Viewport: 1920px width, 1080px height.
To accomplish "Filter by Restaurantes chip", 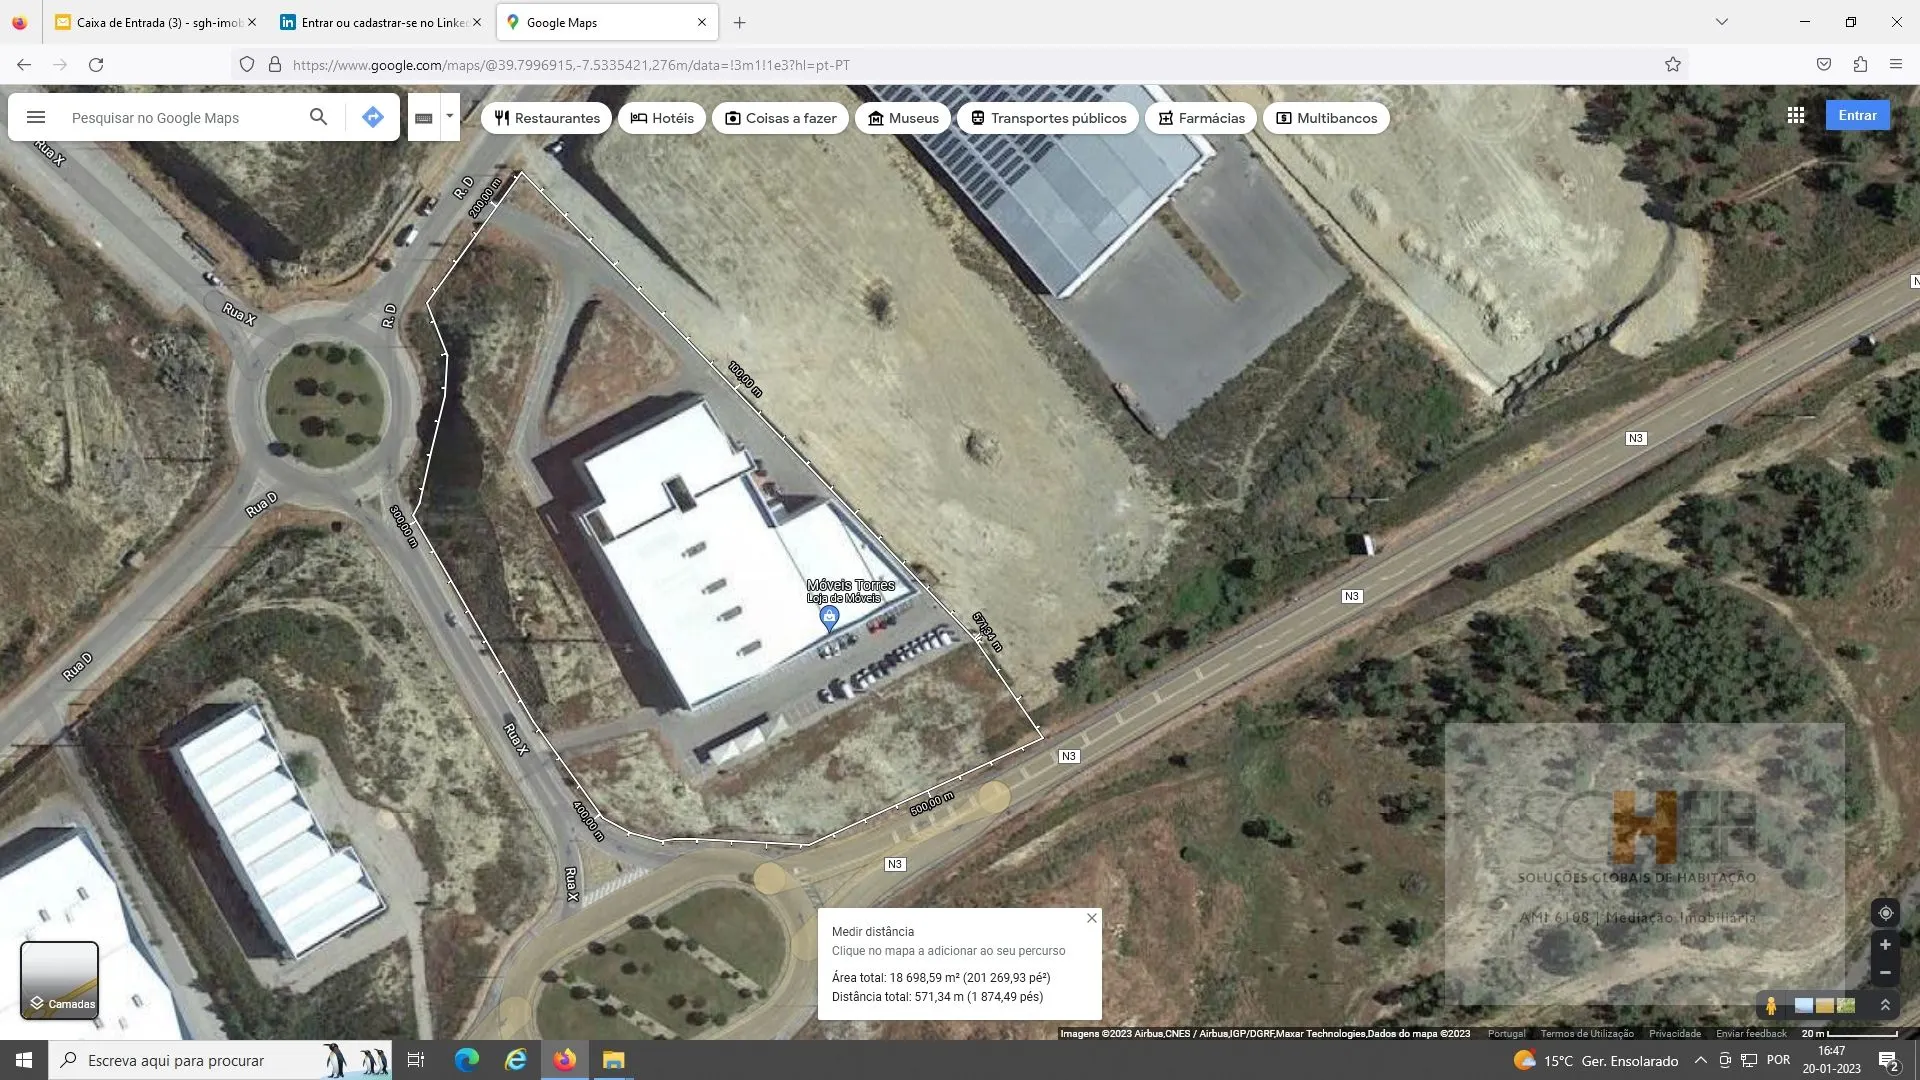I will tap(547, 118).
